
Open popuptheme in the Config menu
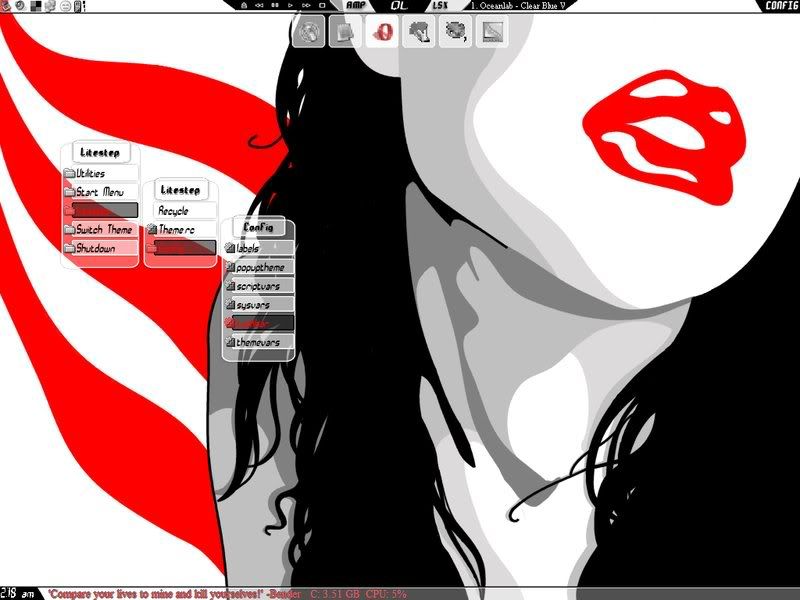tap(259, 267)
